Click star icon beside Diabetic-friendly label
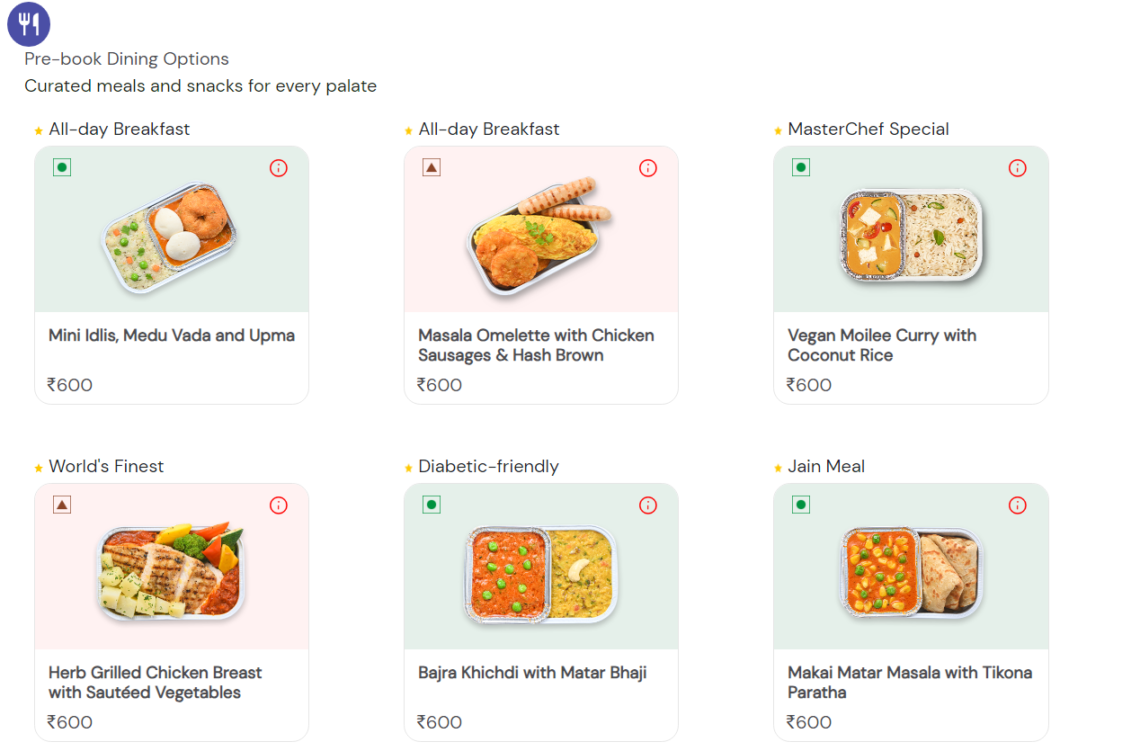 click(408, 466)
